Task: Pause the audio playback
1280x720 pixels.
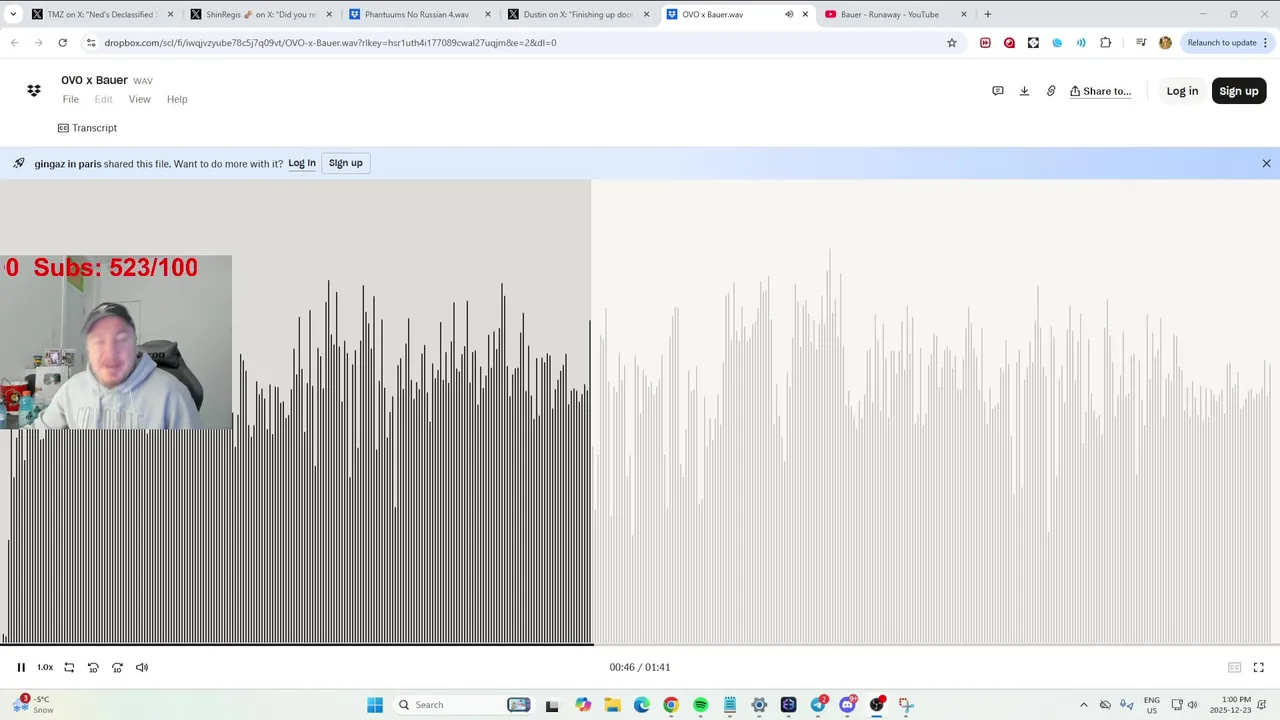Action: [x=21, y=667]
